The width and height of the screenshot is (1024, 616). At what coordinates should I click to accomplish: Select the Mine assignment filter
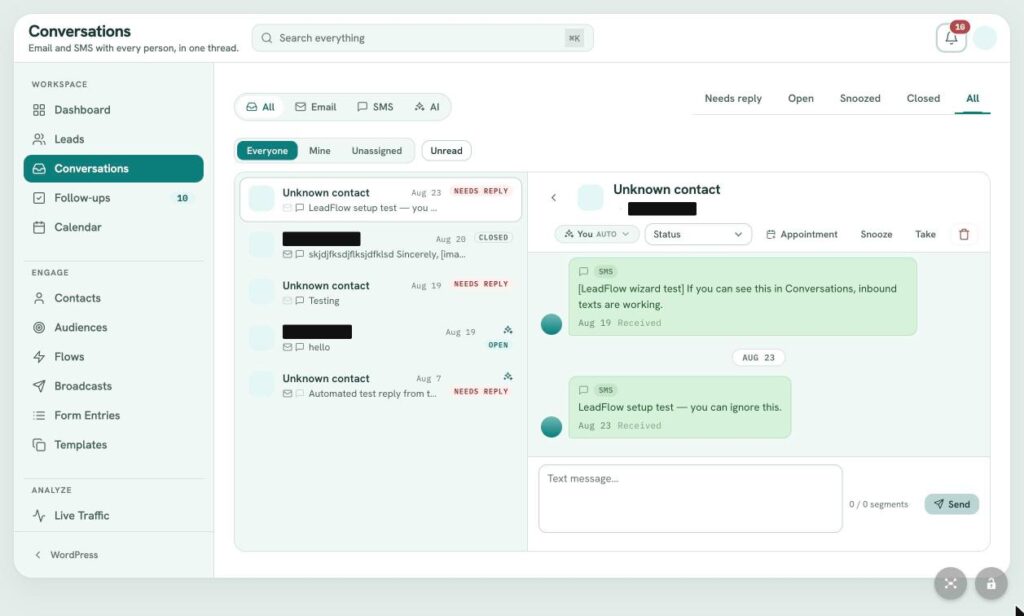[319, 151]
